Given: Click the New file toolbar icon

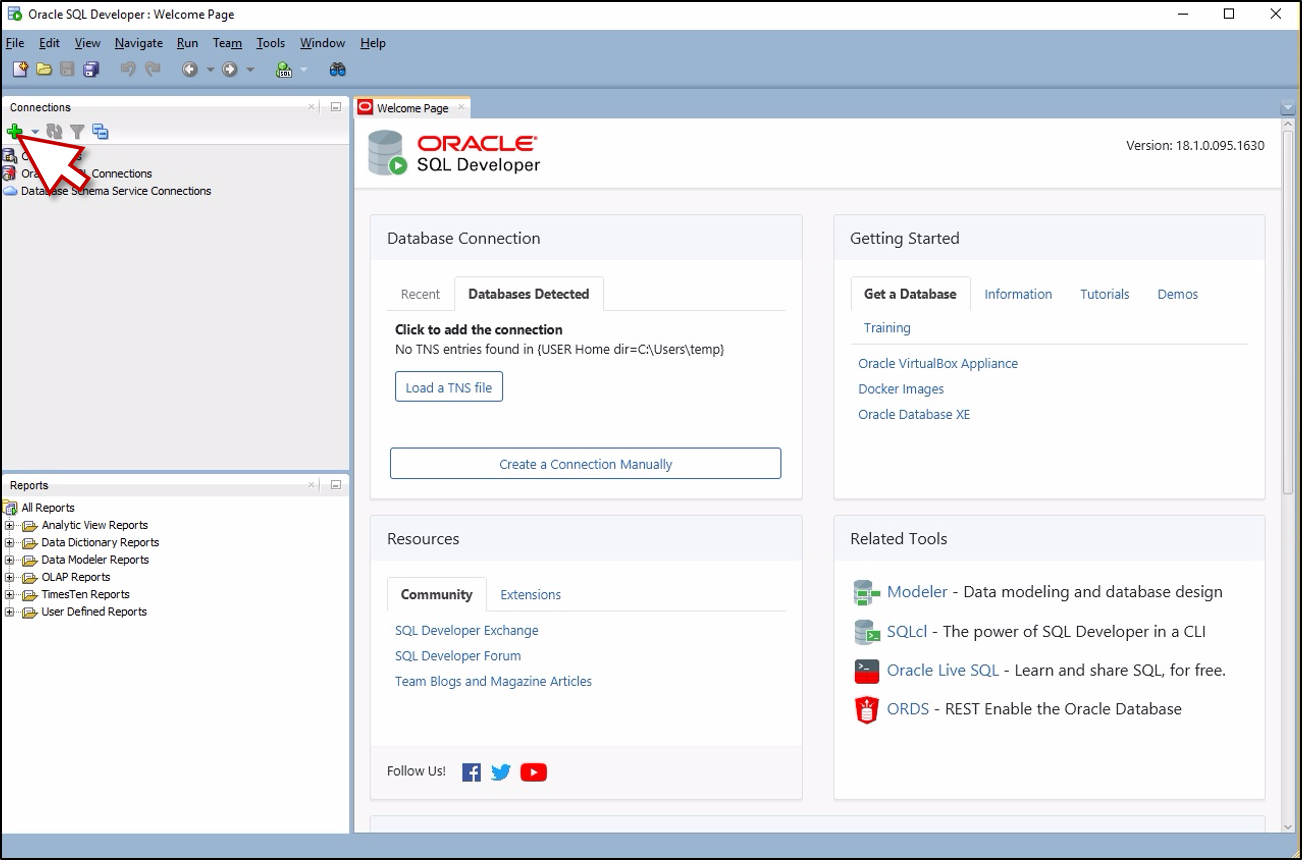Looking at the screenshot, I should coord(20,69).
